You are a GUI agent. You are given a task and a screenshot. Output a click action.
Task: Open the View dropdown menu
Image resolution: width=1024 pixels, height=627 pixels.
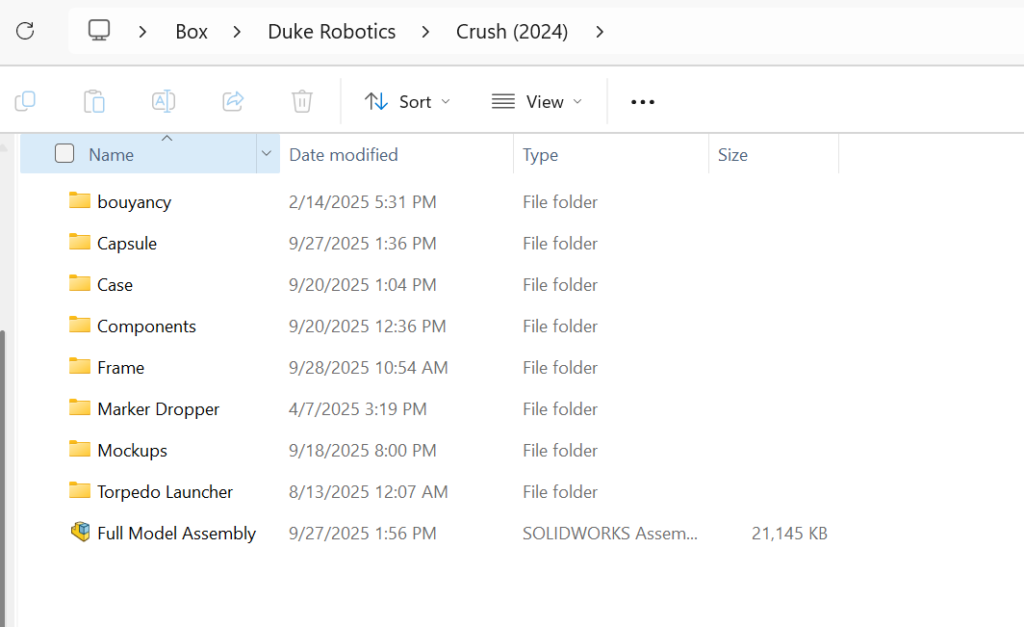tap(536, 101)
